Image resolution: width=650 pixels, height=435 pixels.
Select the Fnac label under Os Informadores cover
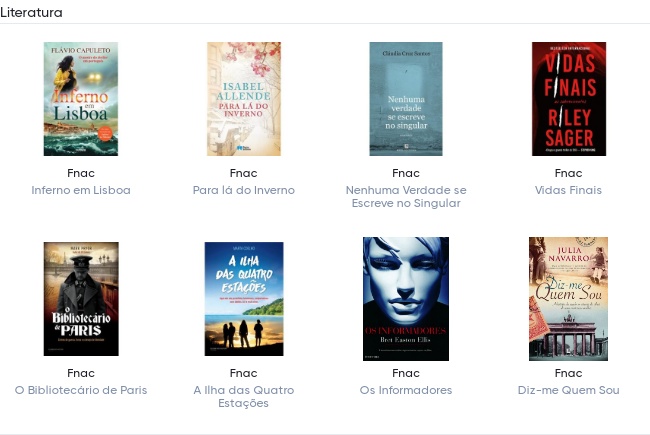(406, 373)
